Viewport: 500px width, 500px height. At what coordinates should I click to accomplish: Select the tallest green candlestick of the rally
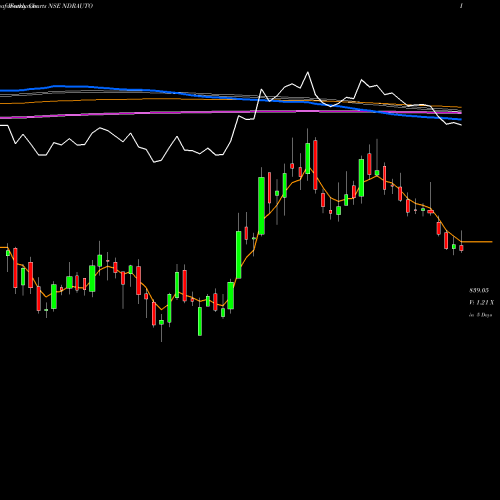pos(261,206)
